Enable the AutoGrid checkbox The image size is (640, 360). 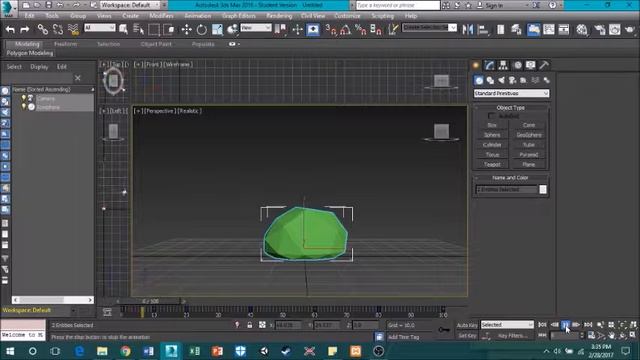pyautogui.click(x=491, y=116)
